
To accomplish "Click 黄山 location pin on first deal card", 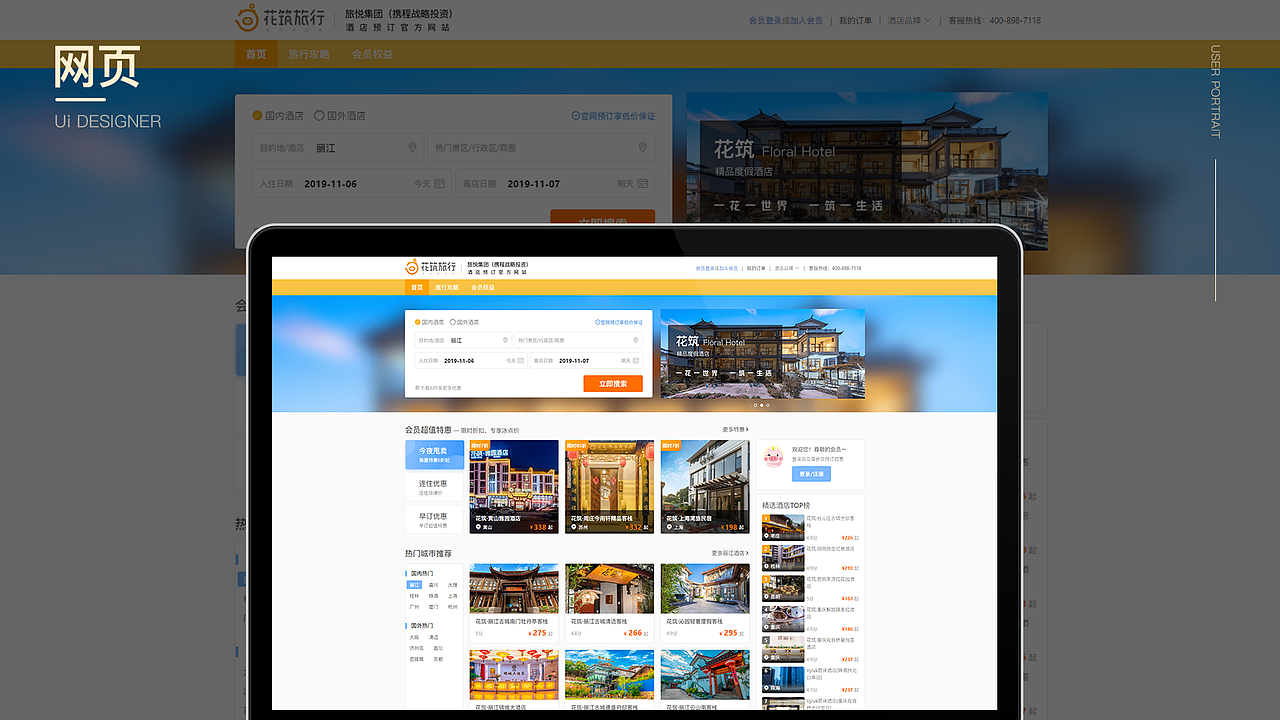I will 478,527.
